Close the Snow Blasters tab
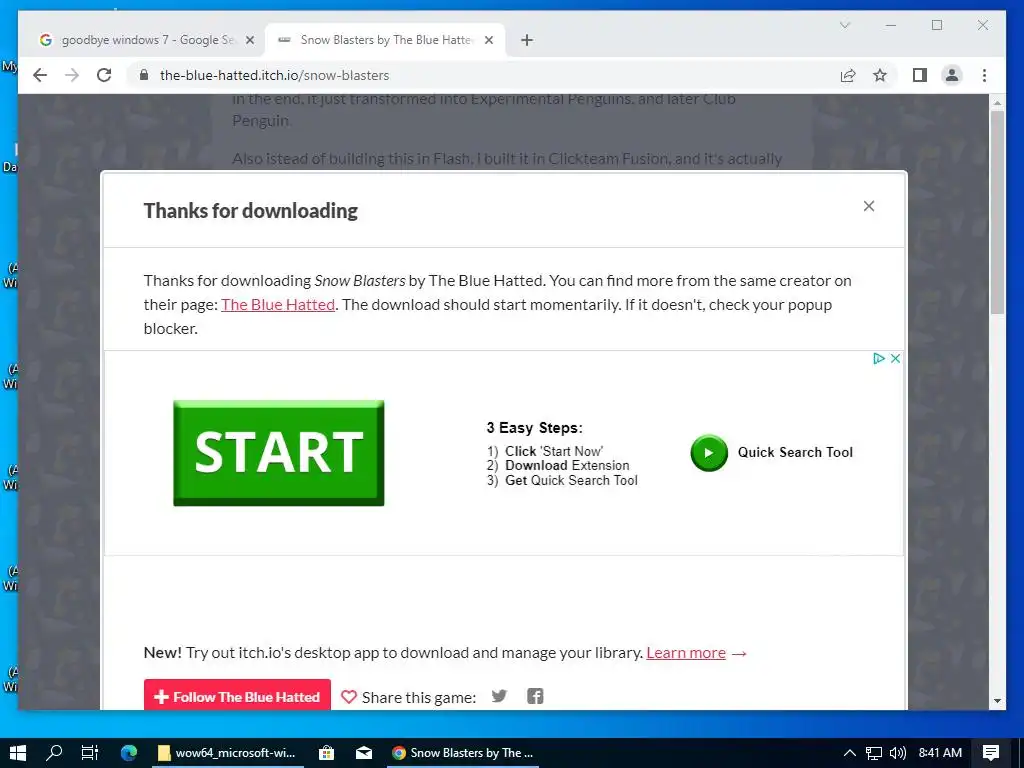 coord(488,40)
